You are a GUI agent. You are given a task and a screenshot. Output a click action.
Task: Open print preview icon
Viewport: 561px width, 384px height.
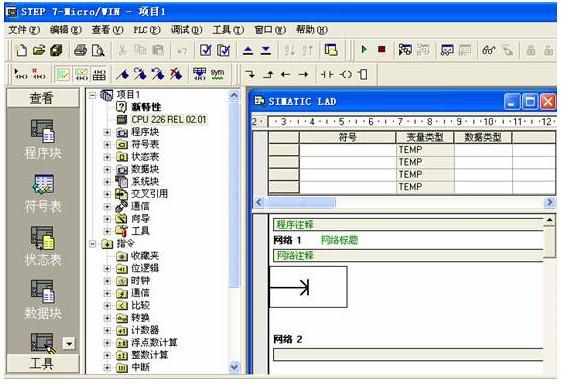[98, 50]
